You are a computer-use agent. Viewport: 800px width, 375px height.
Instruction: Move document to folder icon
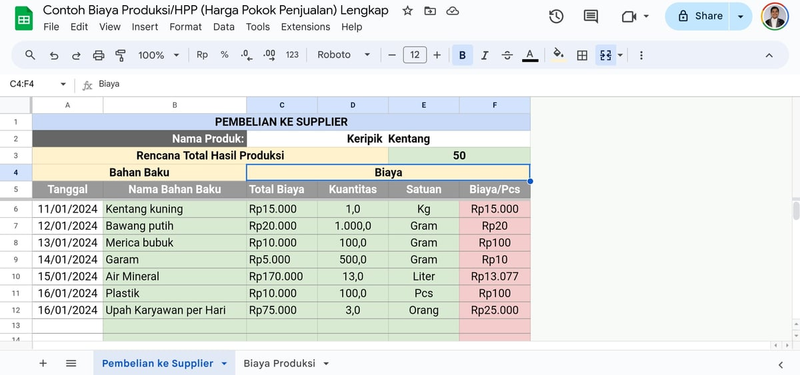click(430, 11)
